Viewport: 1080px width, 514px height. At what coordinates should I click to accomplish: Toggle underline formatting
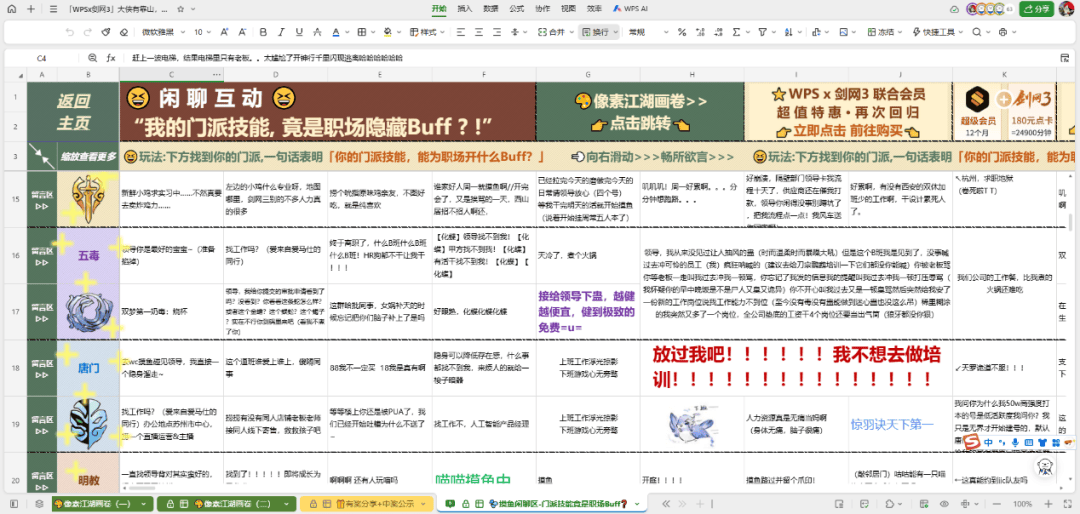(299, 32)
